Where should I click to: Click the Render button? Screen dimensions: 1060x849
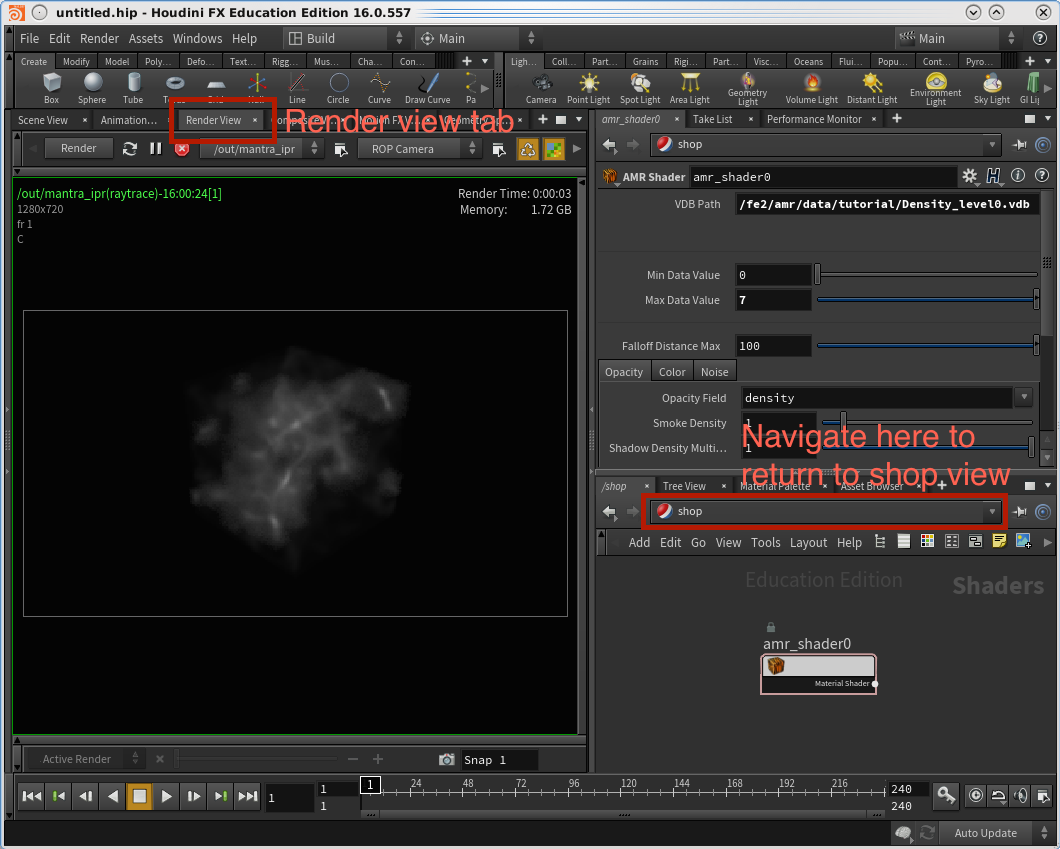coord(78,149)
